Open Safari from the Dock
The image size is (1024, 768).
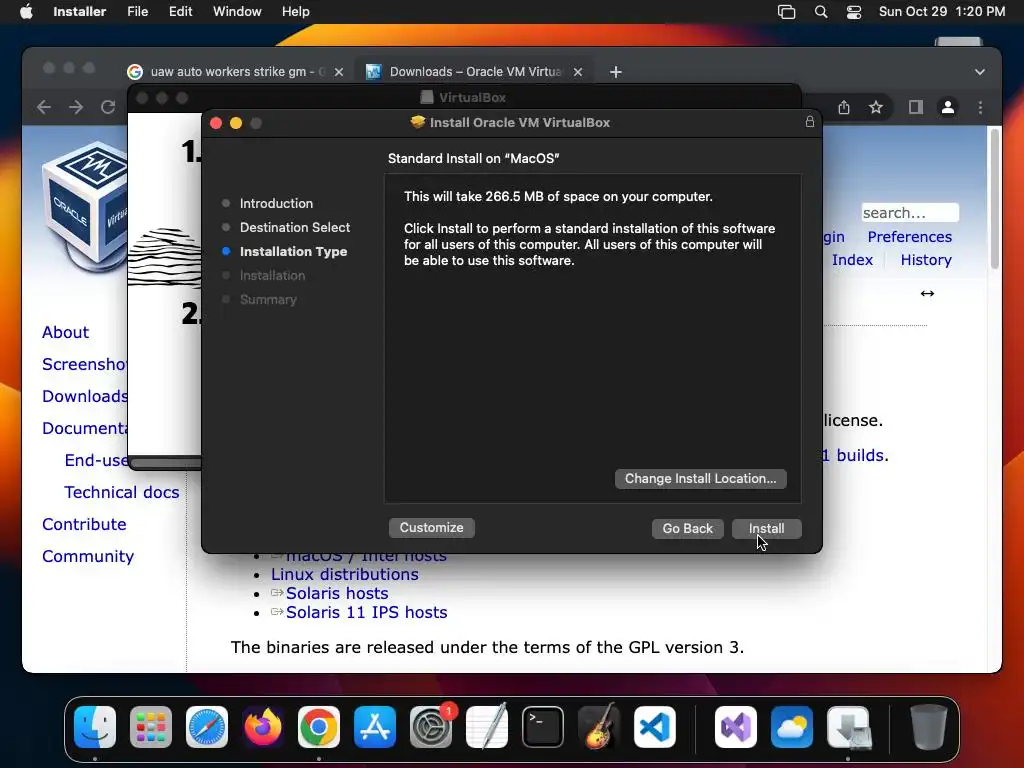(207, 727)
